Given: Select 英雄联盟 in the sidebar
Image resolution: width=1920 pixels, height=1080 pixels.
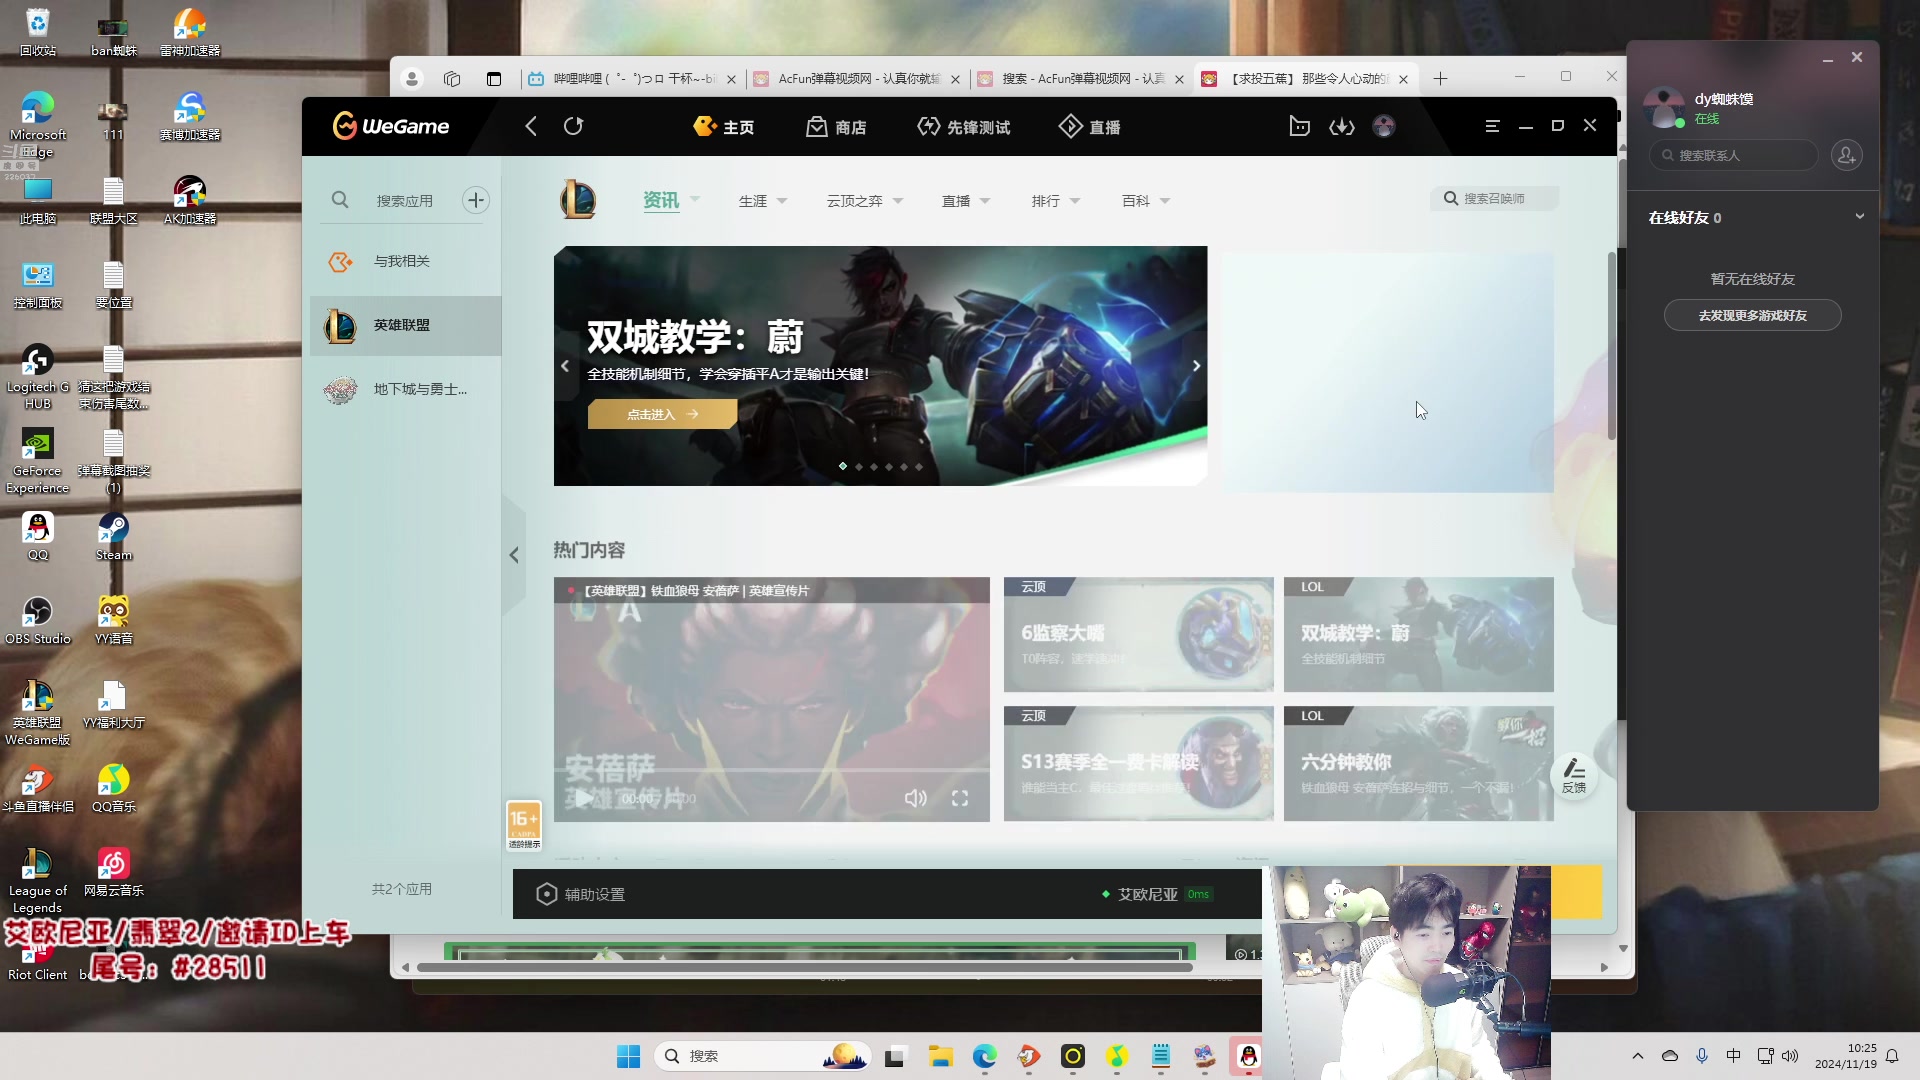Looking at the screenshot, I should (405, 325).
